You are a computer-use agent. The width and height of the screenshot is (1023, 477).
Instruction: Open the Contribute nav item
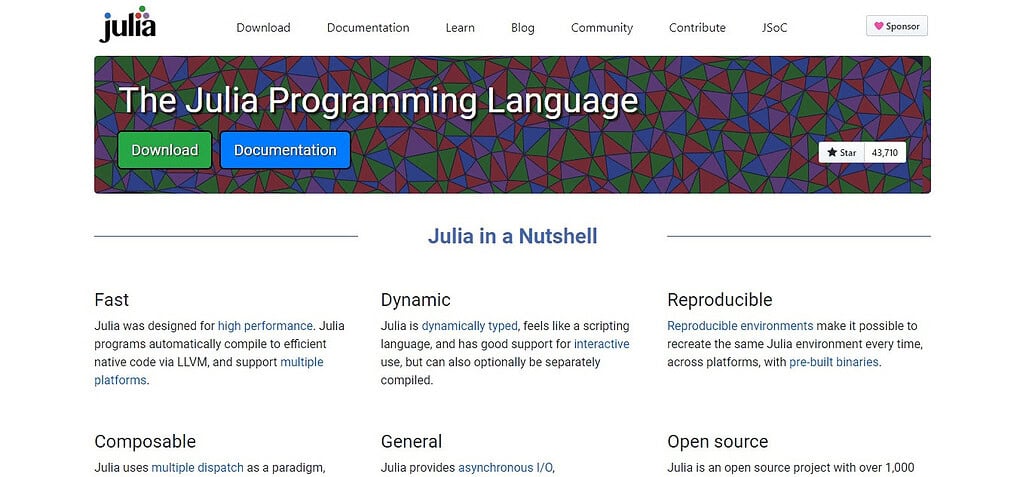click(697, 27)
